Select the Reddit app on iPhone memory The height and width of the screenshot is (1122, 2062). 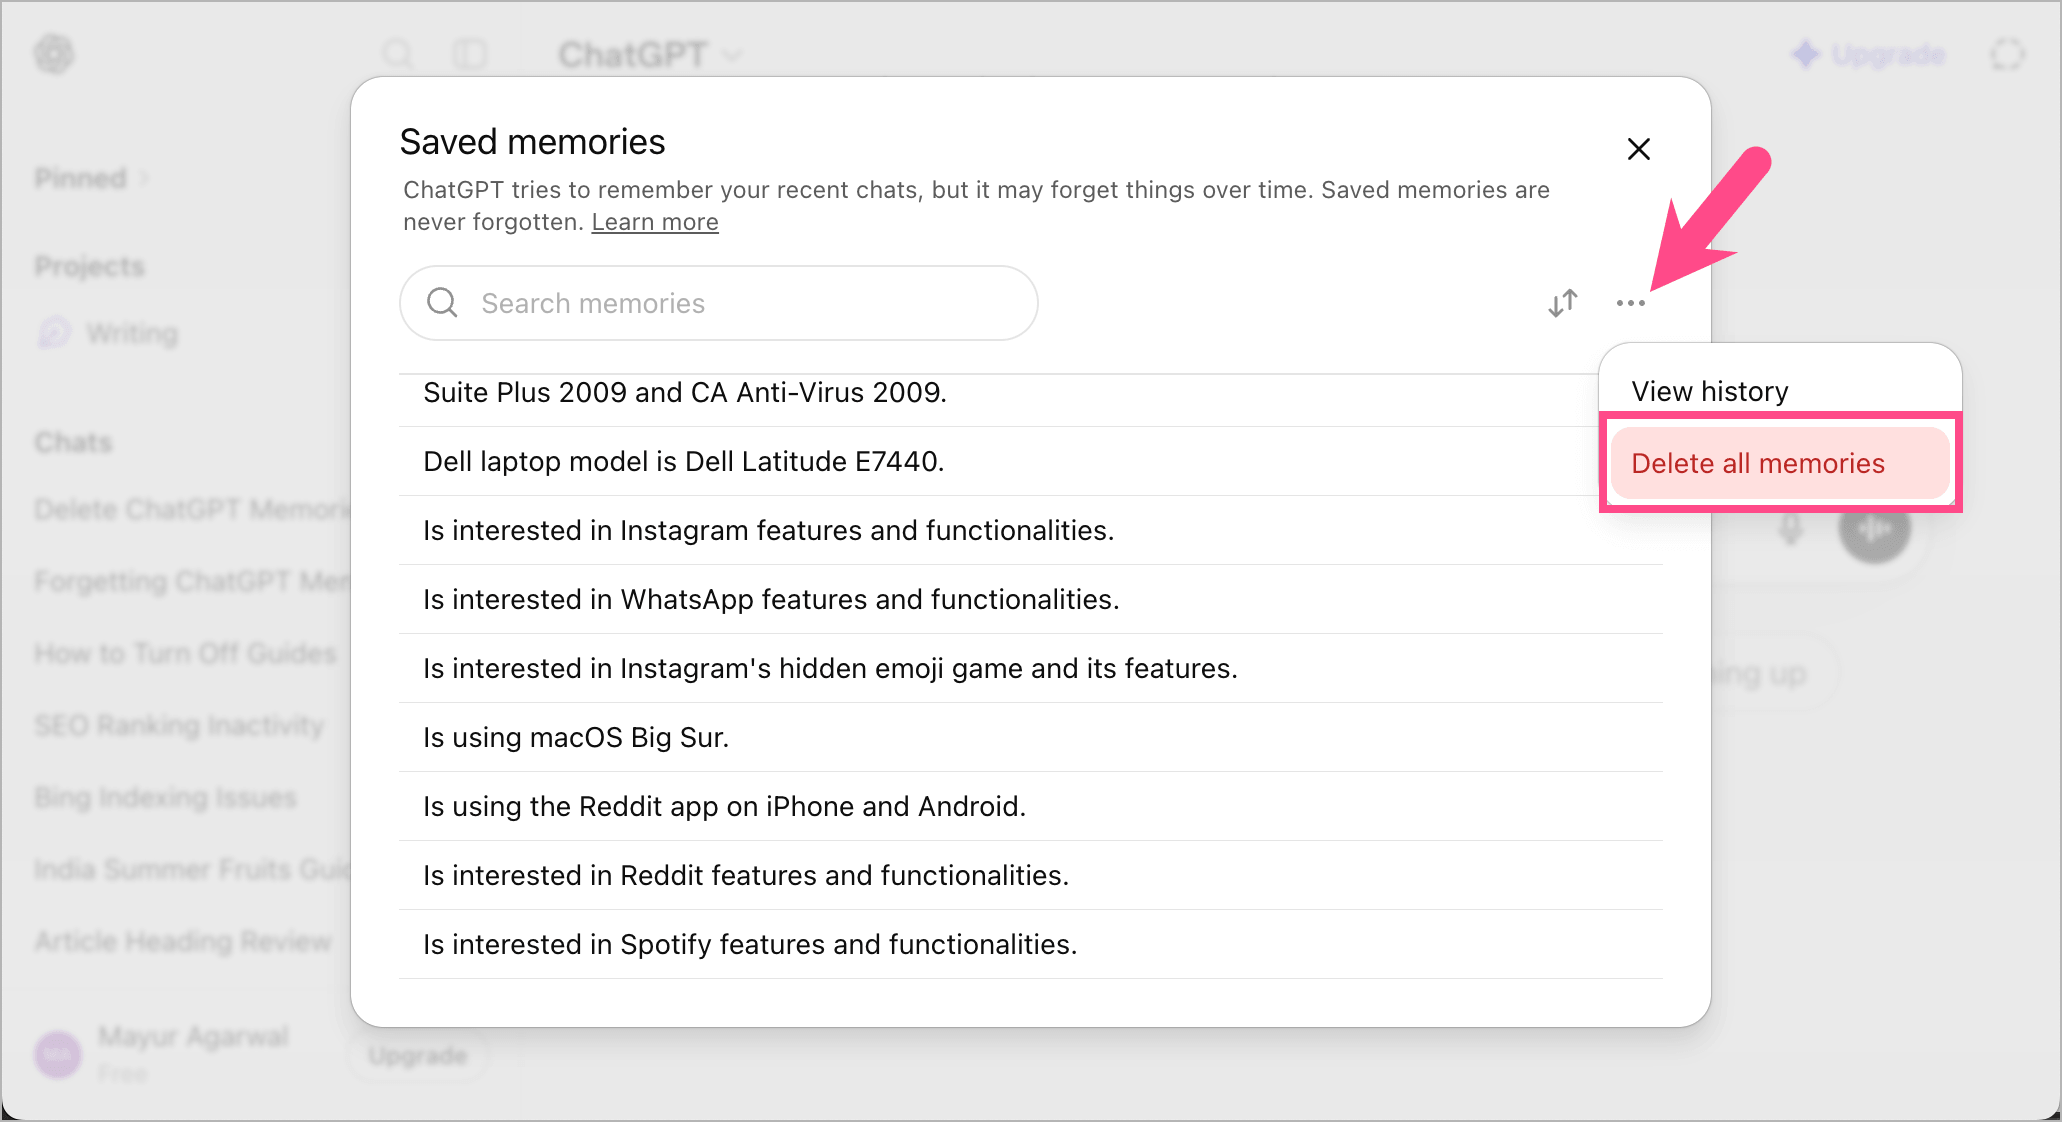point(1031,806)
